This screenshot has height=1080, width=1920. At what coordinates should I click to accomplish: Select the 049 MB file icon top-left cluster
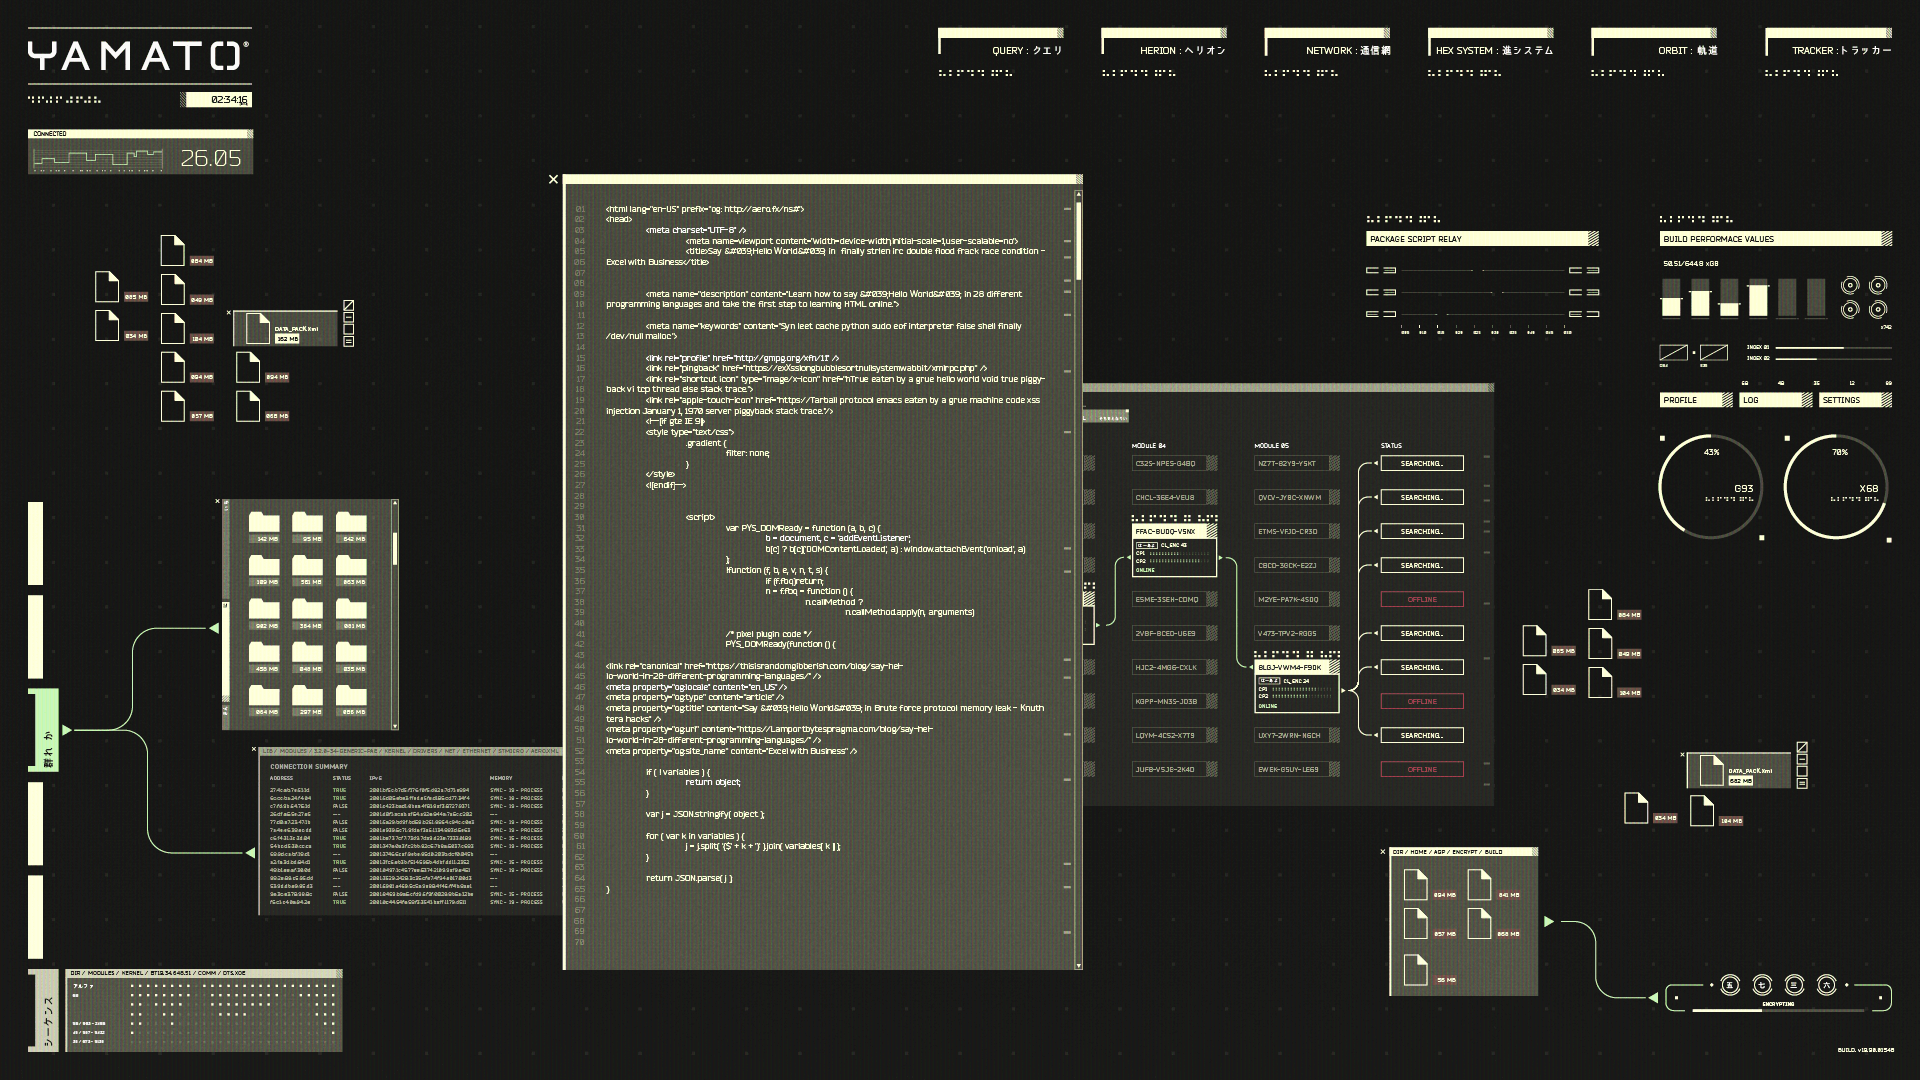tap(173, 289)
